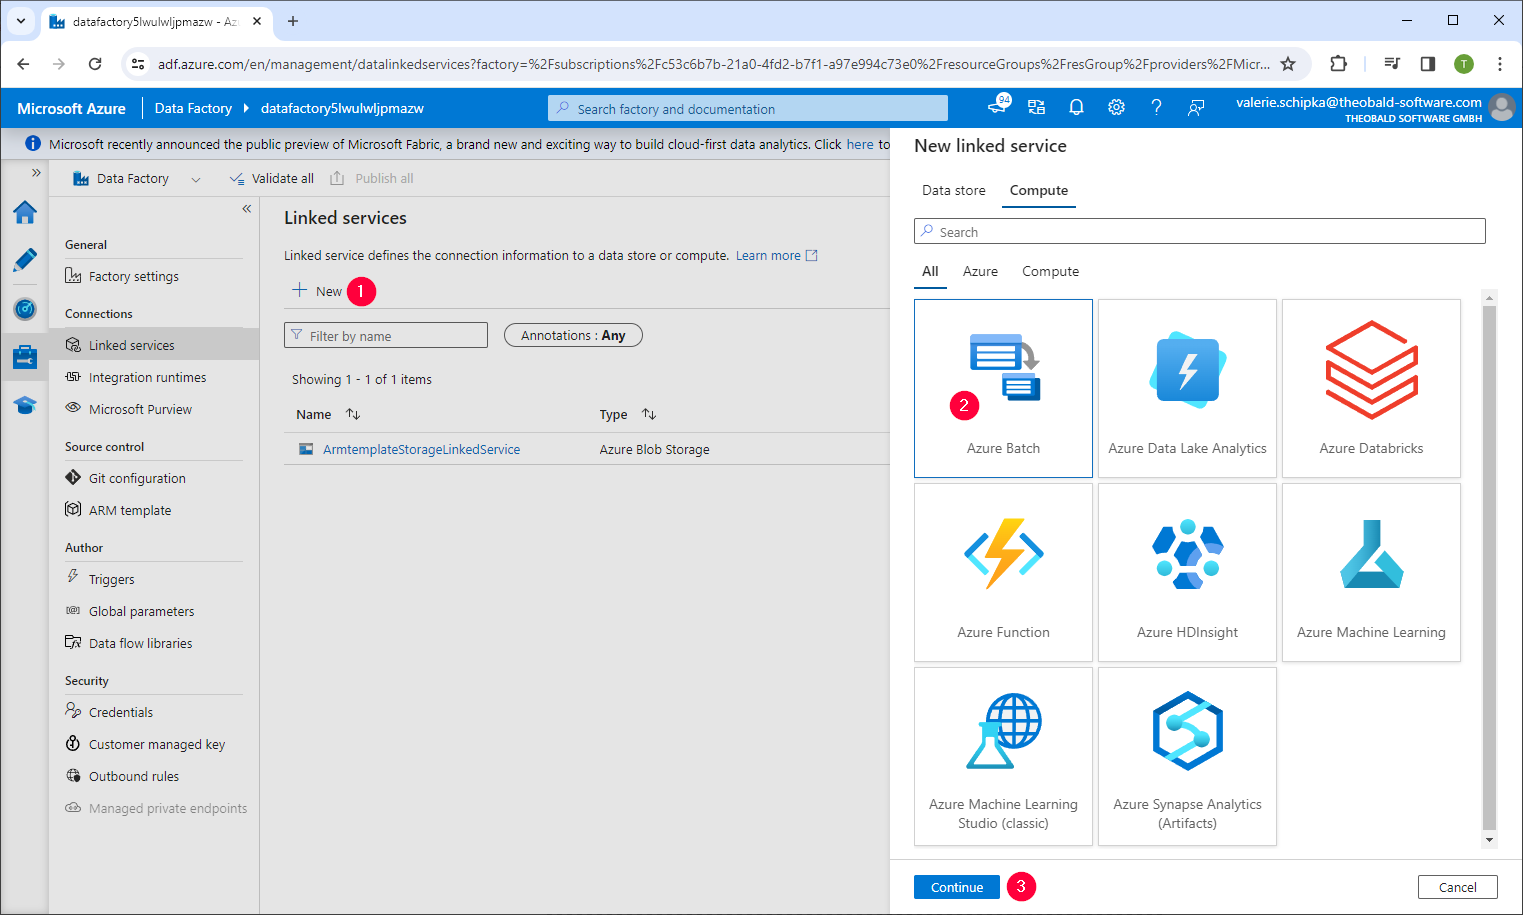Select the Azure Databricks tile
The width and height of the screenshot is (1523, 915).
[x=1371, y=388]
